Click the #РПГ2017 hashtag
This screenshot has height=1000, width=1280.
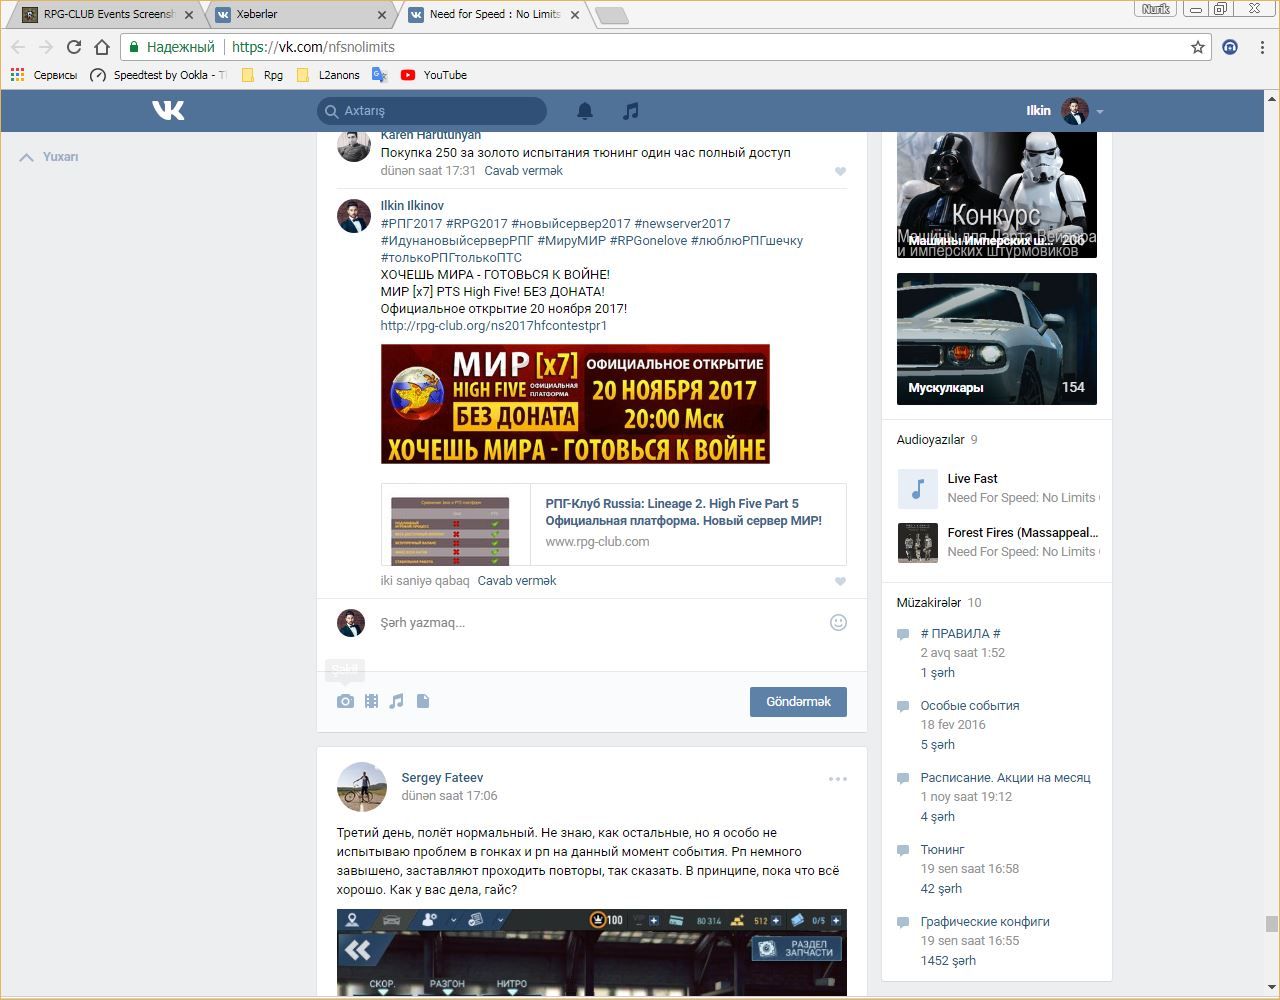pos(411,224)
